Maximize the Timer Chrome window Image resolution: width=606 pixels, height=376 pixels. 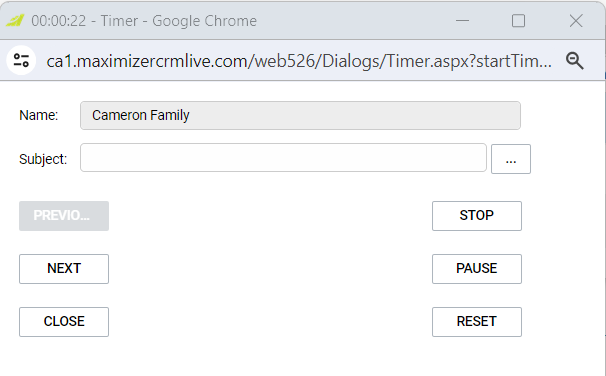pyautogui.click(x=518, y=20)
